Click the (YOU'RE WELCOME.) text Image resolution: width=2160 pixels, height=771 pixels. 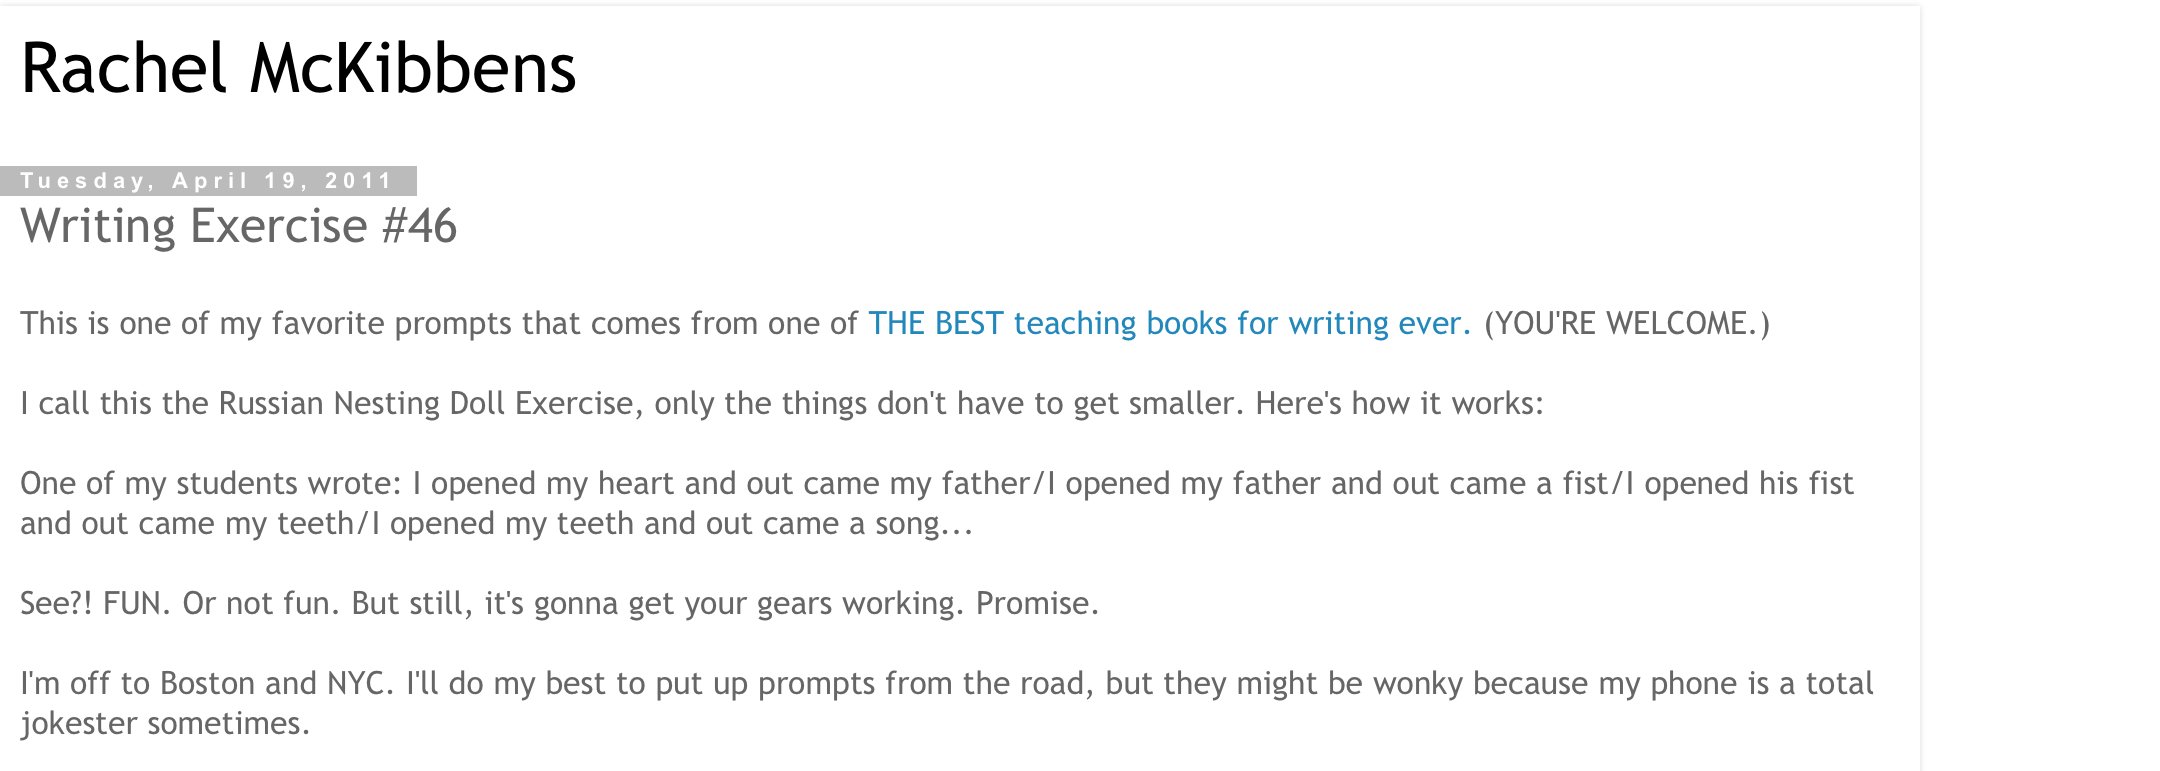1627,323
